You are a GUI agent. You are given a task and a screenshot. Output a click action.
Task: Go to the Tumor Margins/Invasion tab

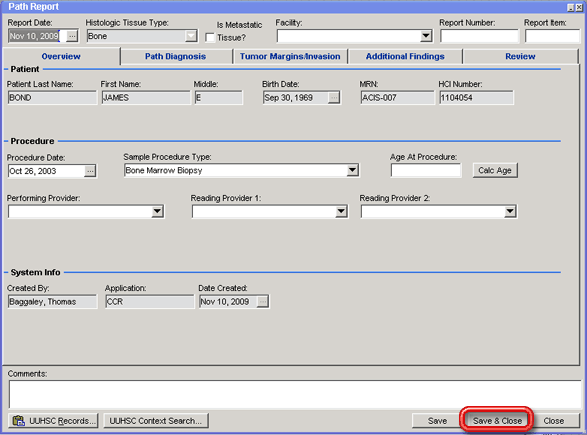click(x=290, y=56)
